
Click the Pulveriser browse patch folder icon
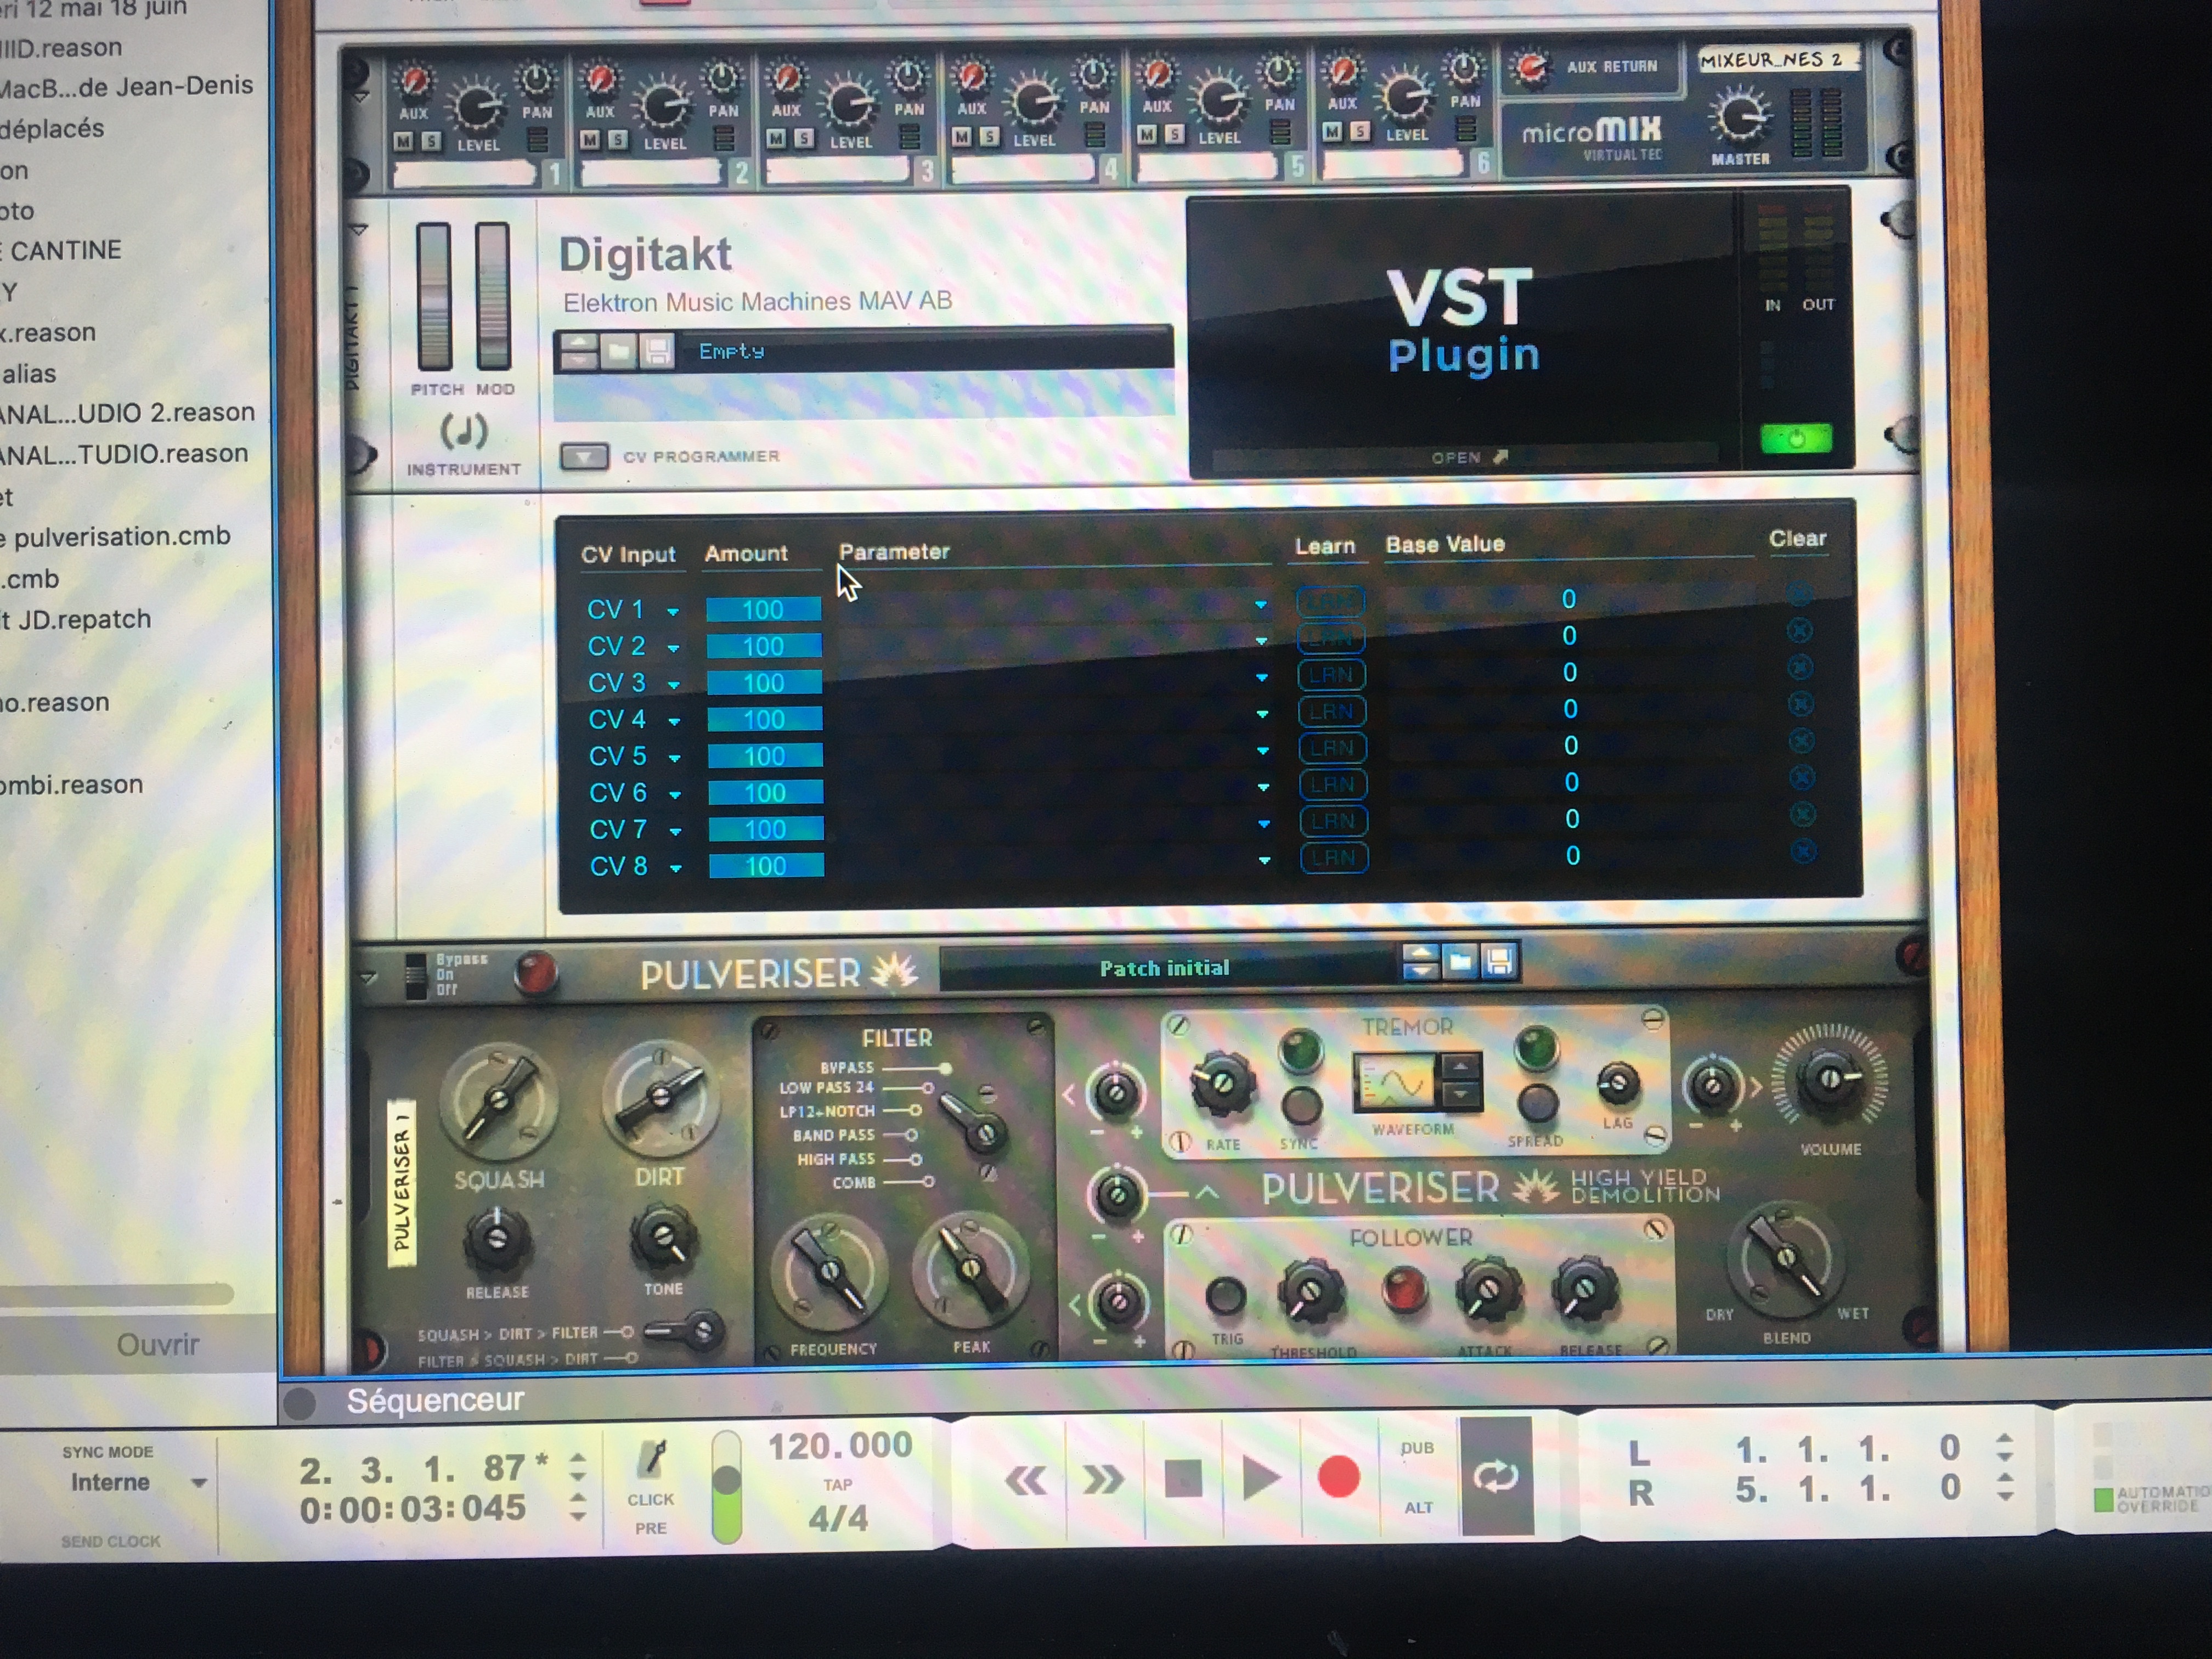[1461, 962]
